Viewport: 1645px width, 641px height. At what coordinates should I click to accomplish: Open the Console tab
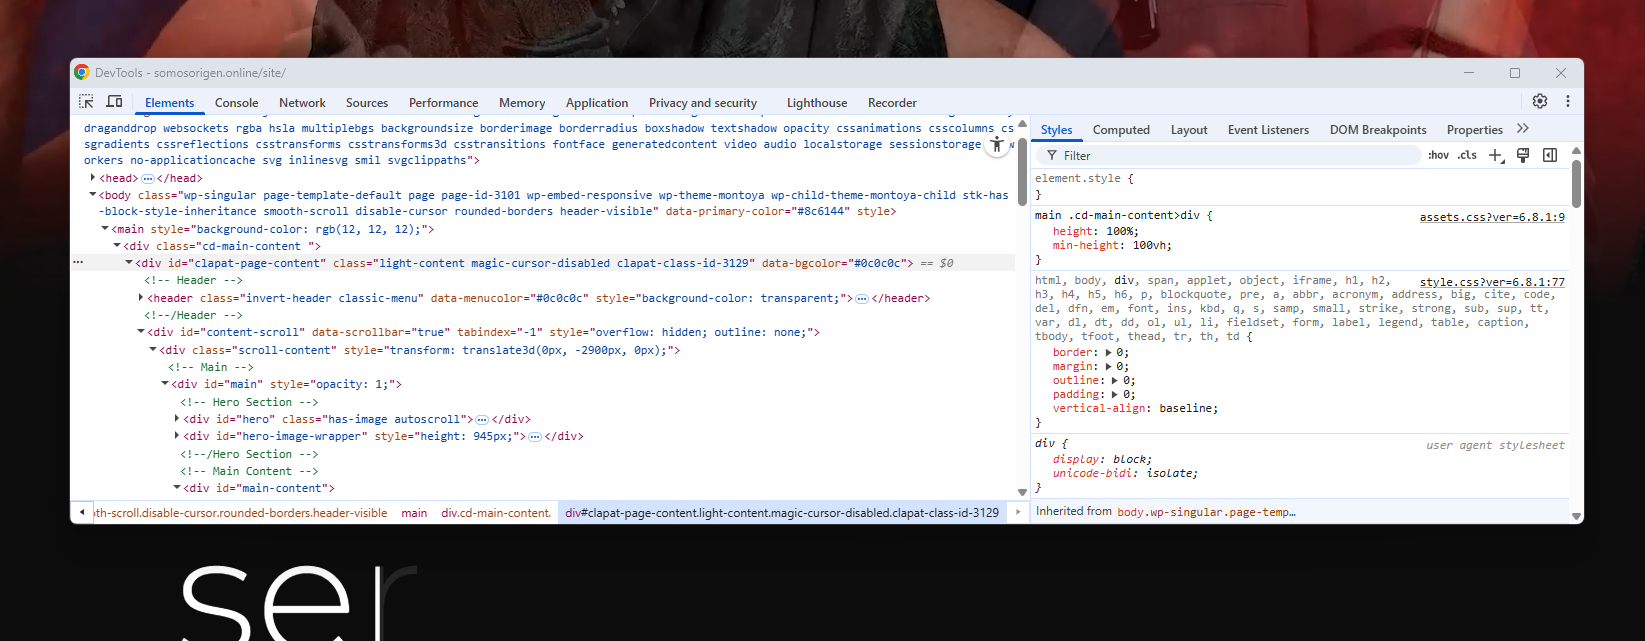pos(236,103)
